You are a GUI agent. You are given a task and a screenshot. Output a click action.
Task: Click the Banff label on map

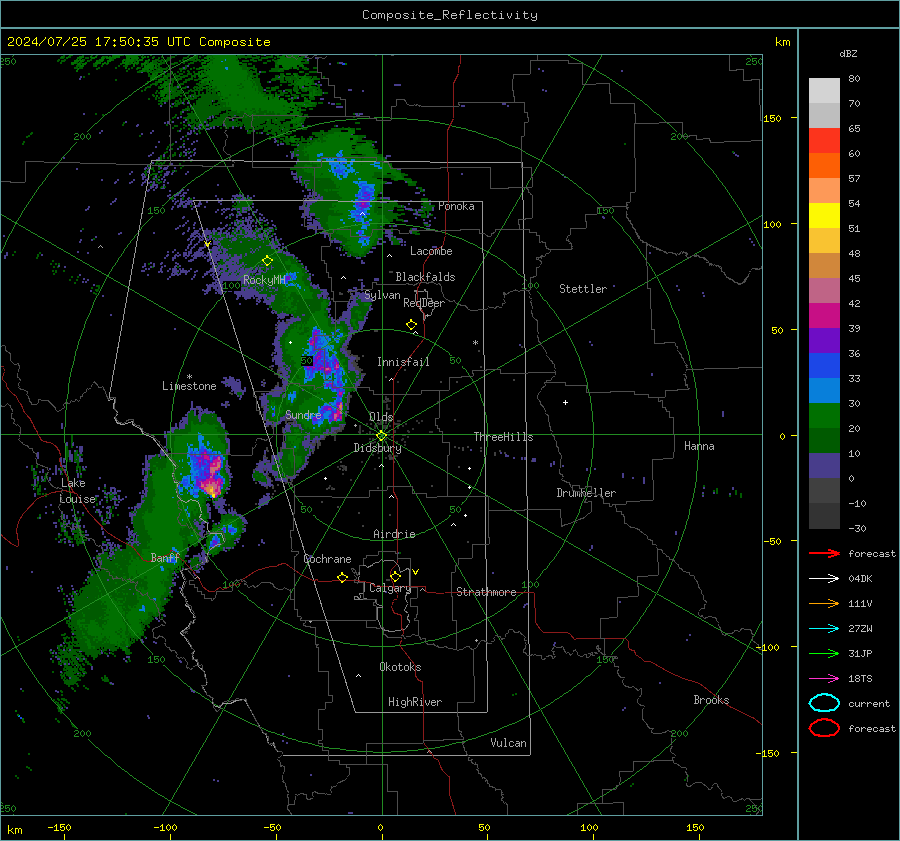(165, 557)
